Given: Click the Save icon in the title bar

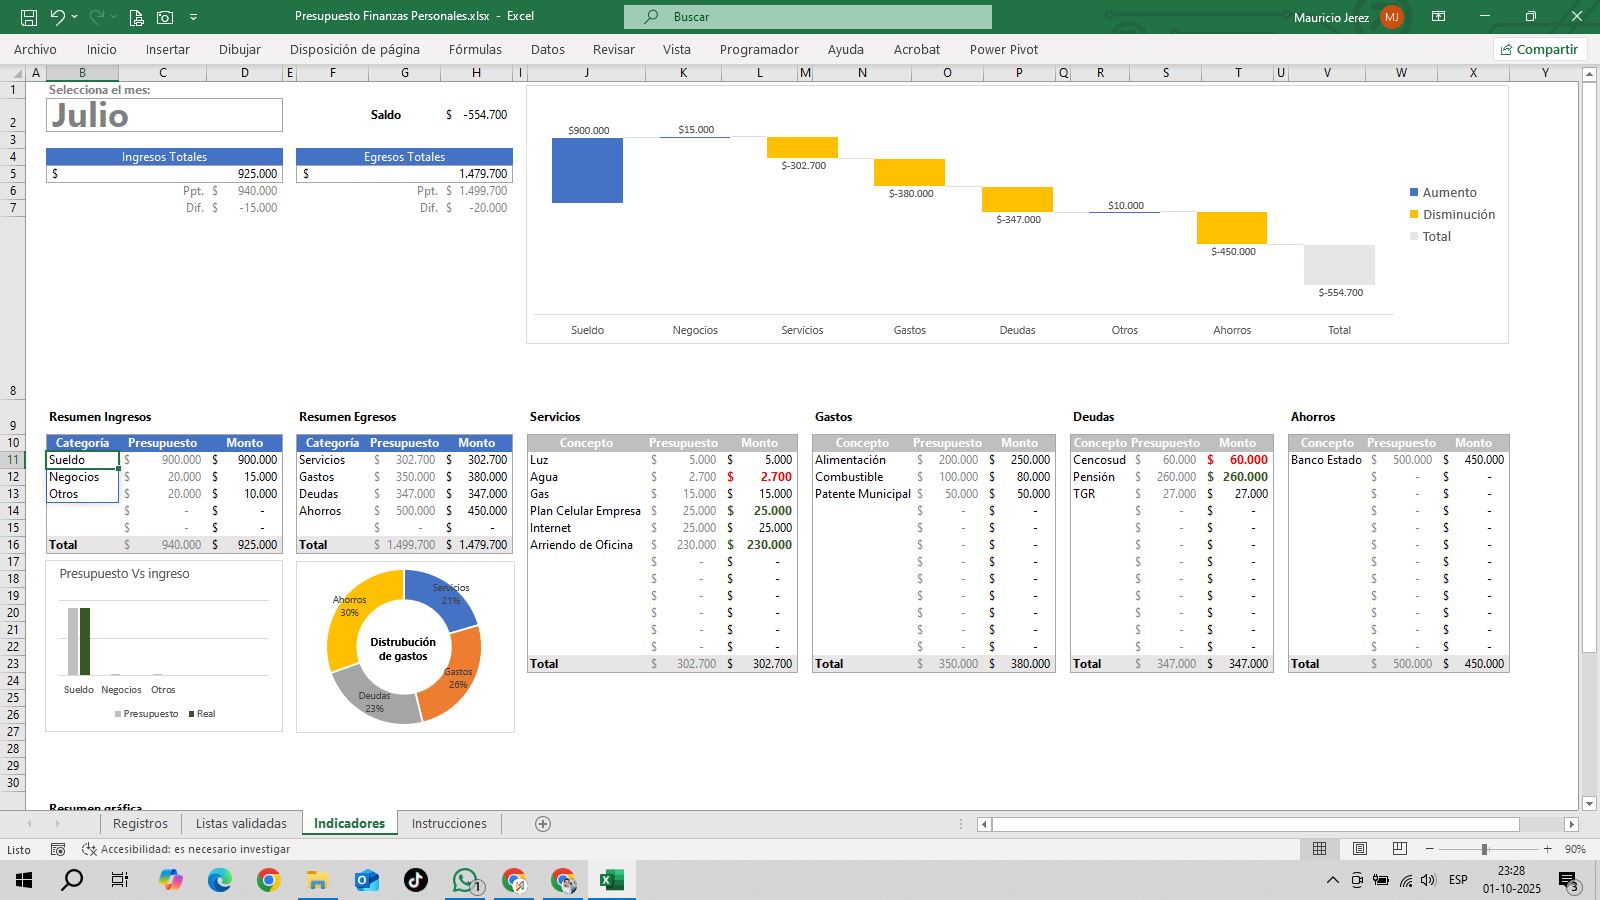Looking at the screenshot, I should (x=29, y=17).
